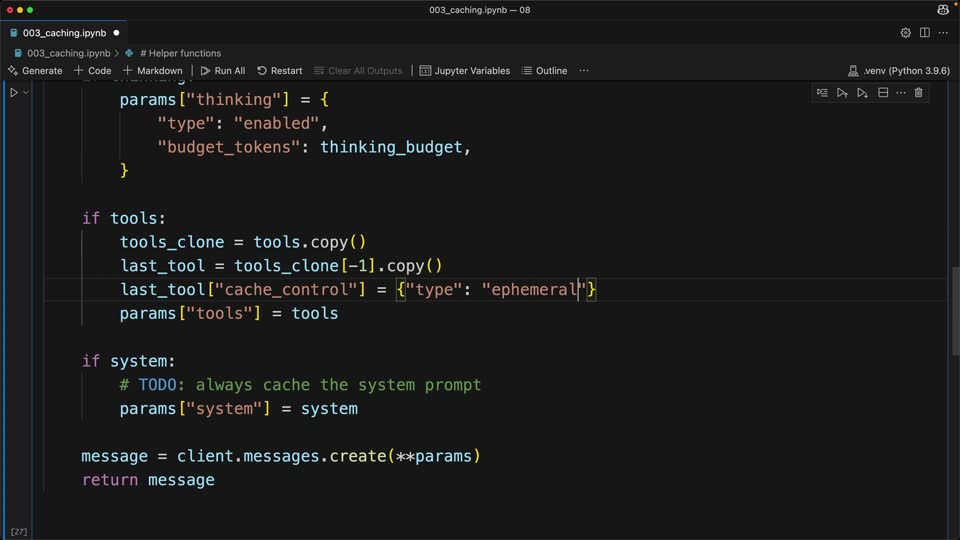Execute cell and below icon

[x=863, y=92]
